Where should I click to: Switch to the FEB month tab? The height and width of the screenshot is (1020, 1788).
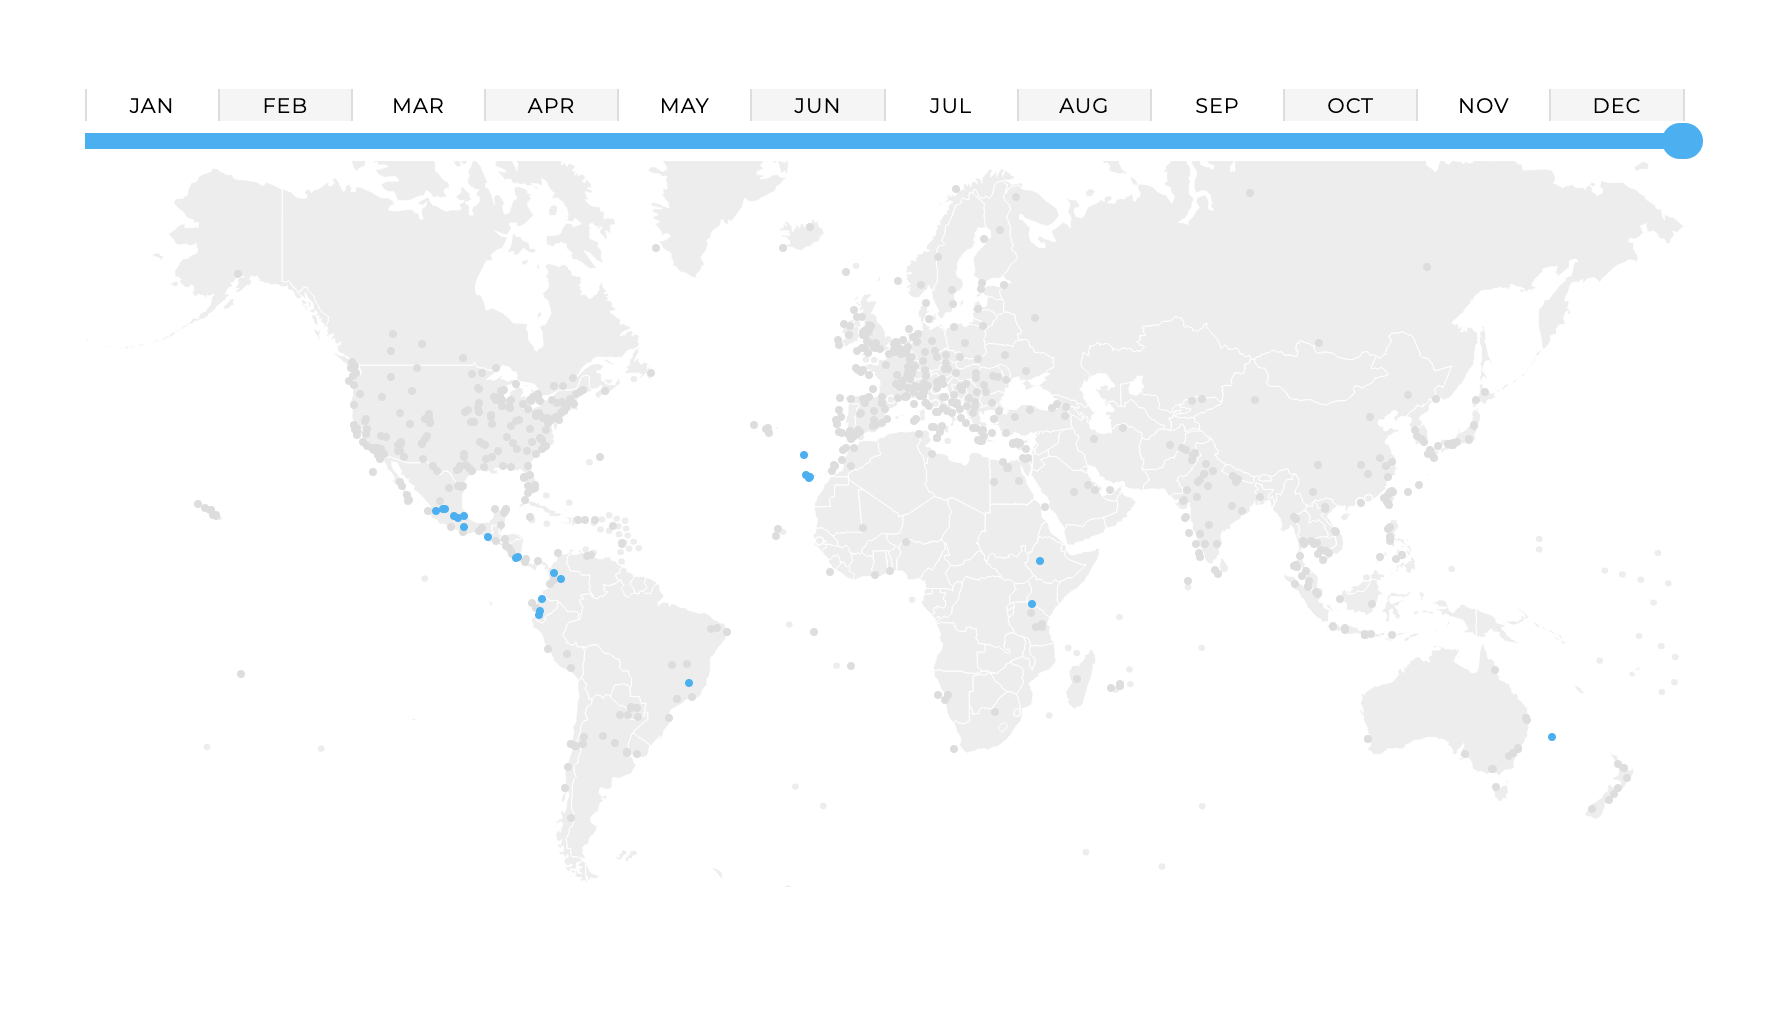(x=285, y=106)
